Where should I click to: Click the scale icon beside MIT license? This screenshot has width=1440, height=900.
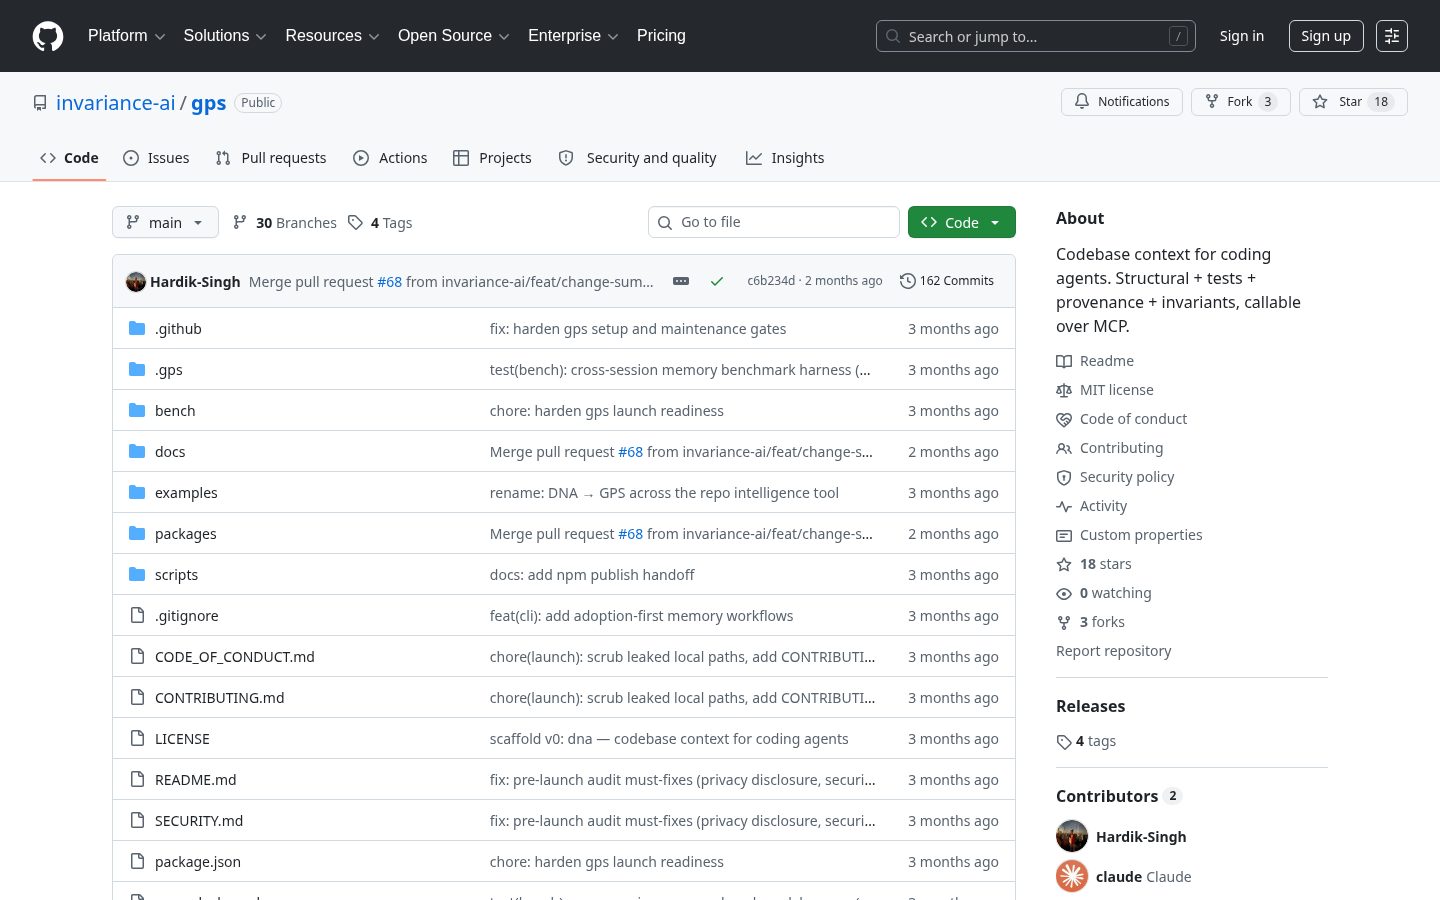(x=1064, y=390)
